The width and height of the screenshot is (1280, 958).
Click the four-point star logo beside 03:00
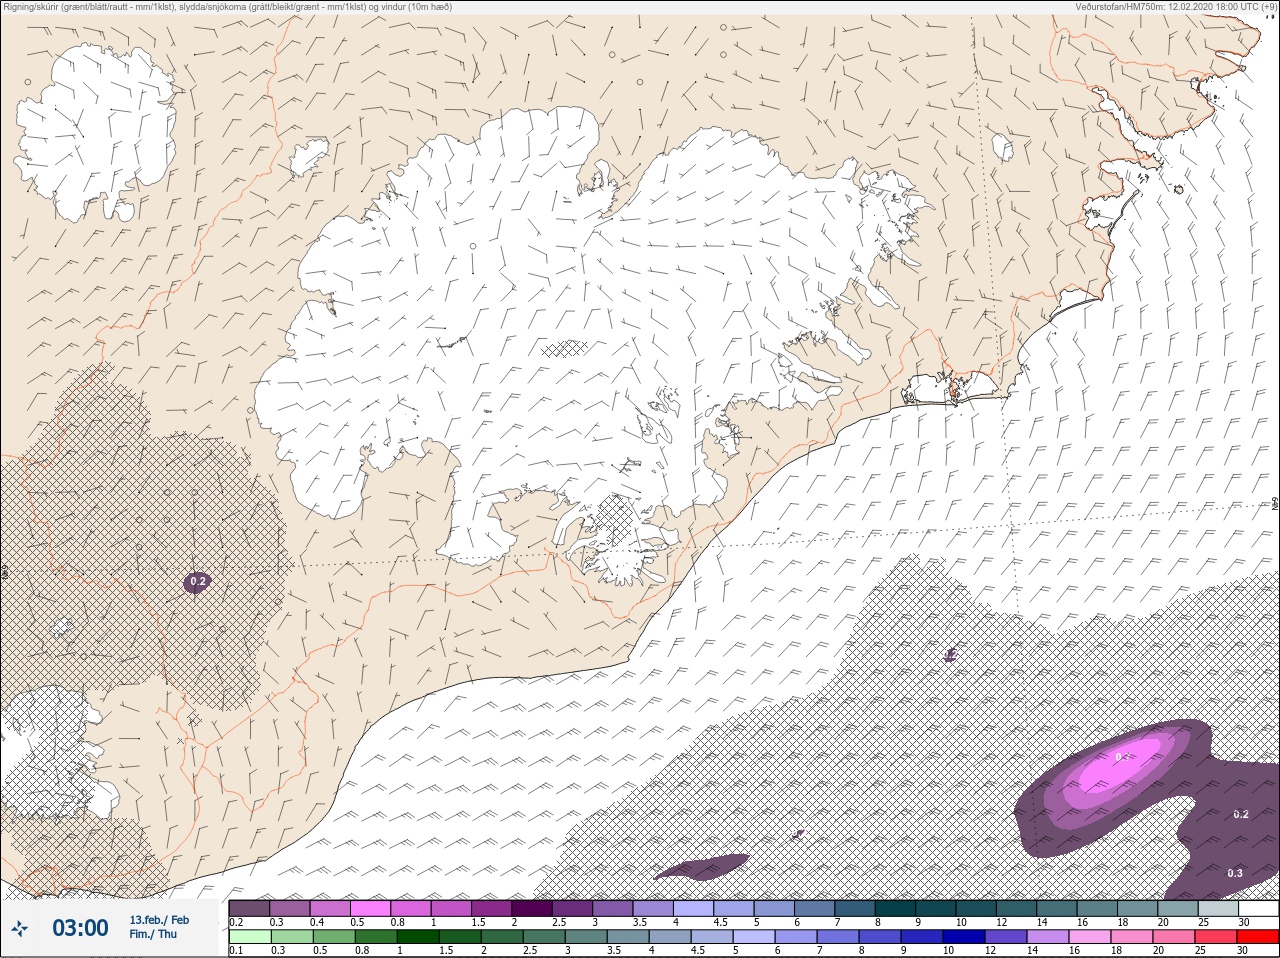(19, 928)
